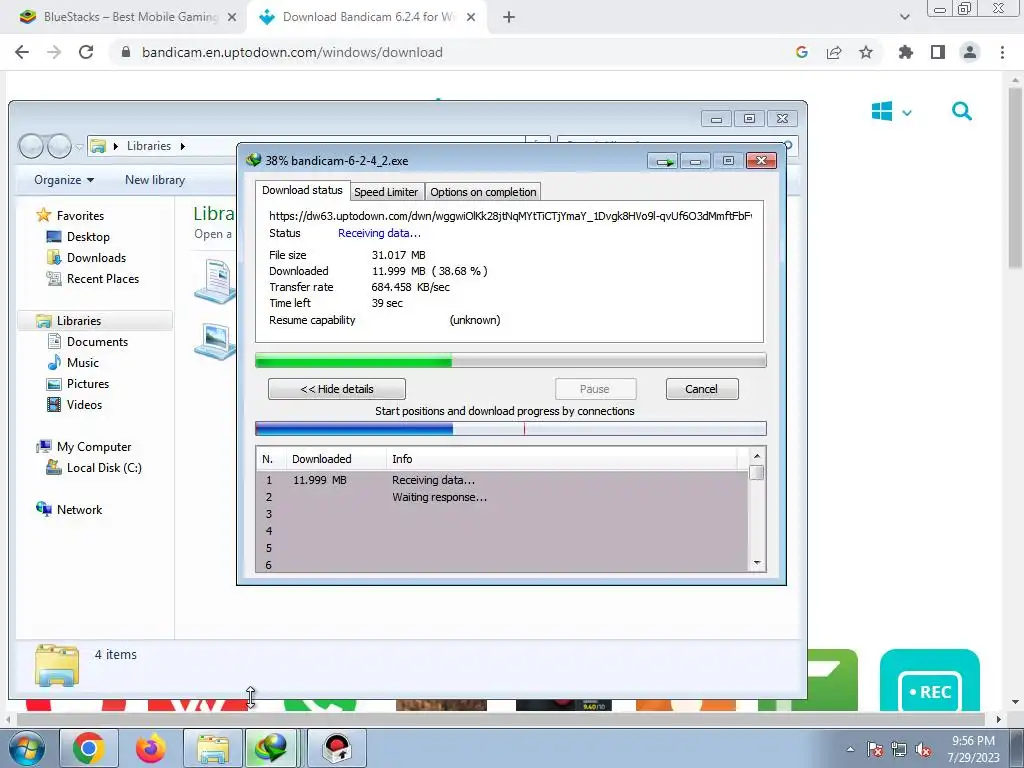Share this page icon in Chrome

pyautogui.click(x=834, y=52)
